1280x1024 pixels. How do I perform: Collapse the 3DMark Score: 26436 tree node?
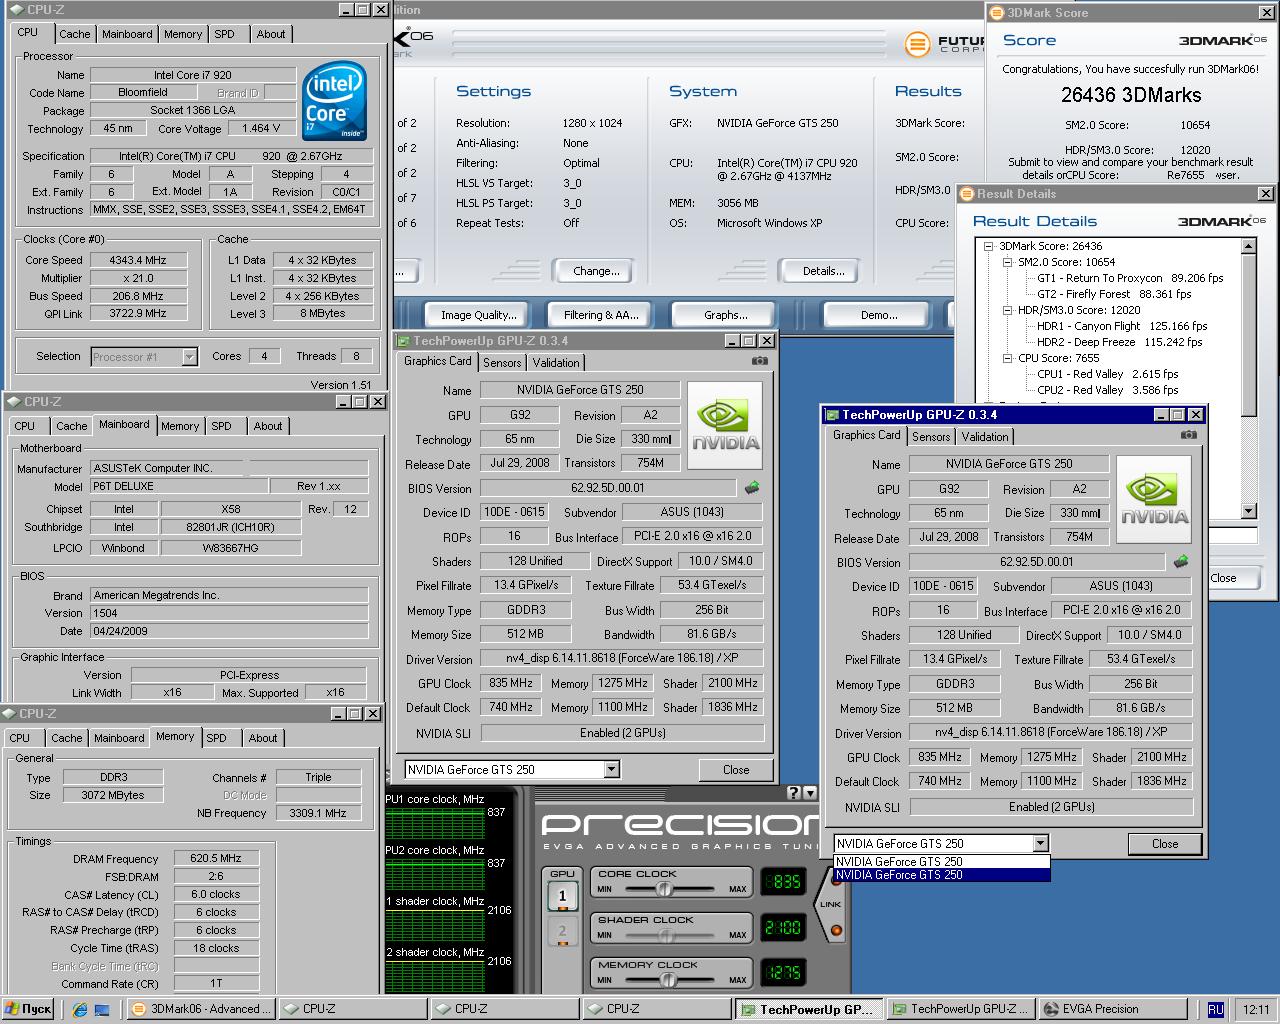[988, 246]
